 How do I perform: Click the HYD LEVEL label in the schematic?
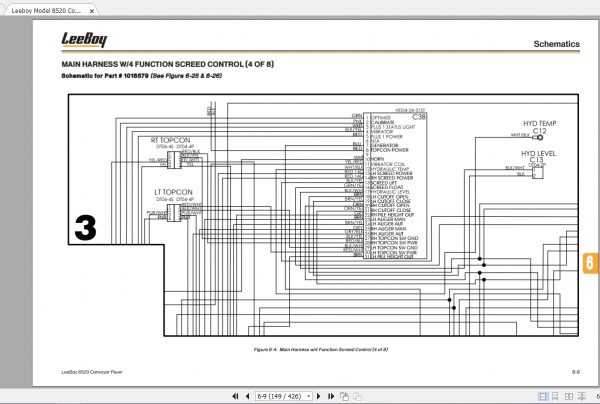[x=538, y=153]
